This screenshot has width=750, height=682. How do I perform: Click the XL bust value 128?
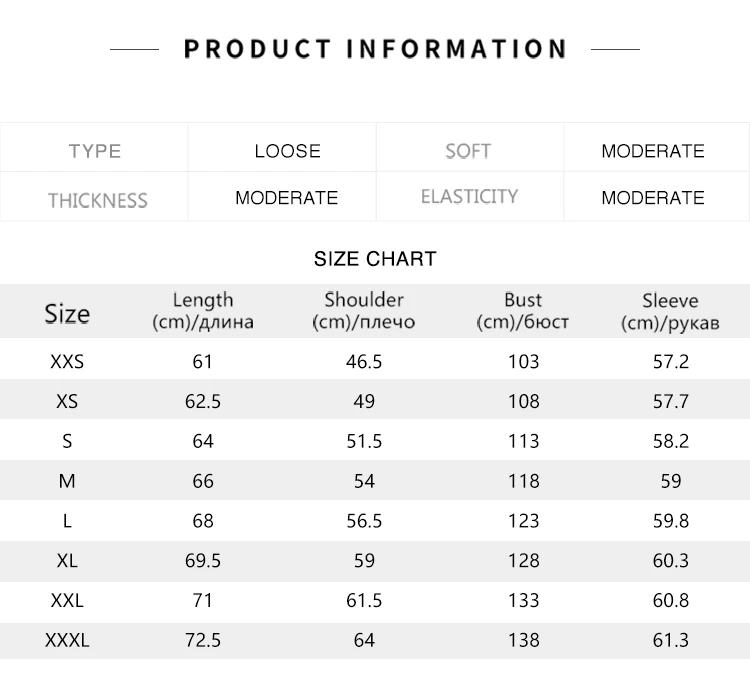click(x=524, y=561)
